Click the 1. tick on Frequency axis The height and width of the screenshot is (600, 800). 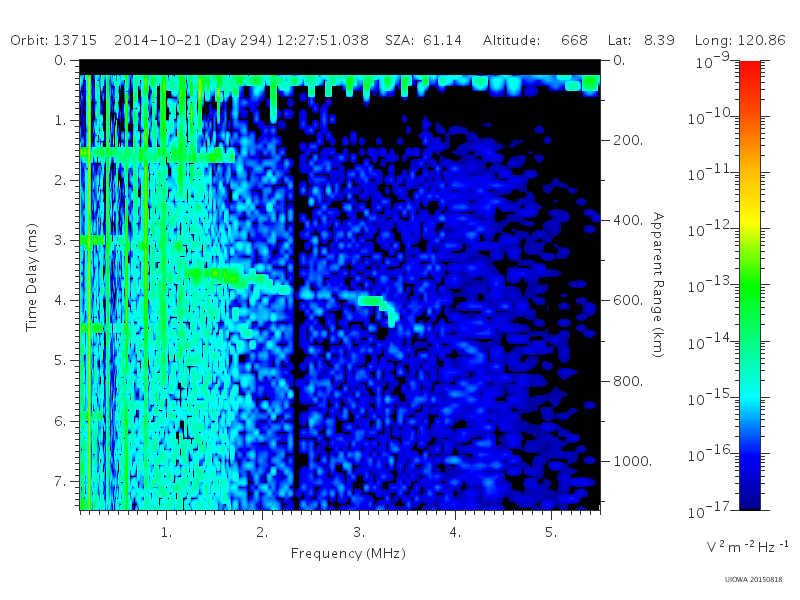tap(166, 533)
